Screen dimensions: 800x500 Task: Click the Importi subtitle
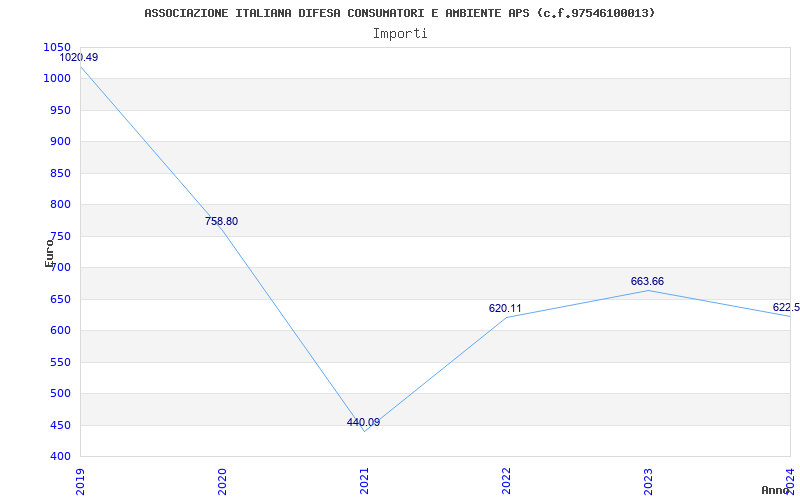[400, 34]
